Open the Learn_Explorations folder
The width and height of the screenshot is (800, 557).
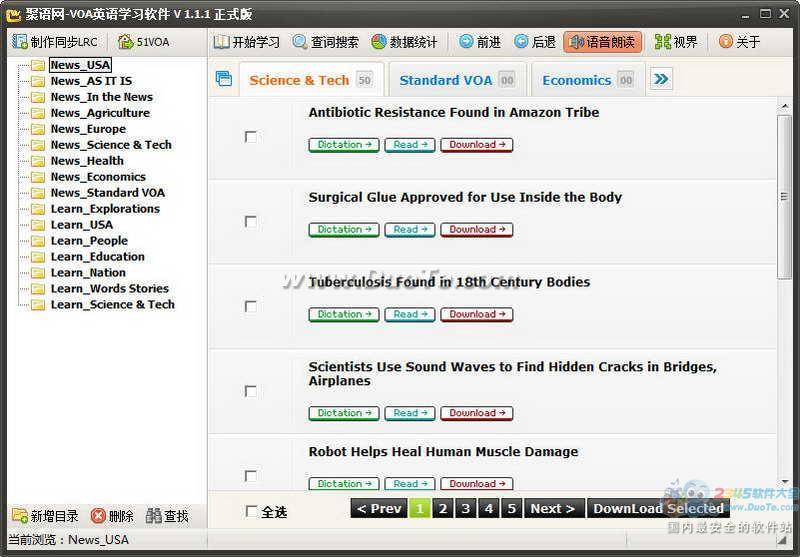pos(105,209)
